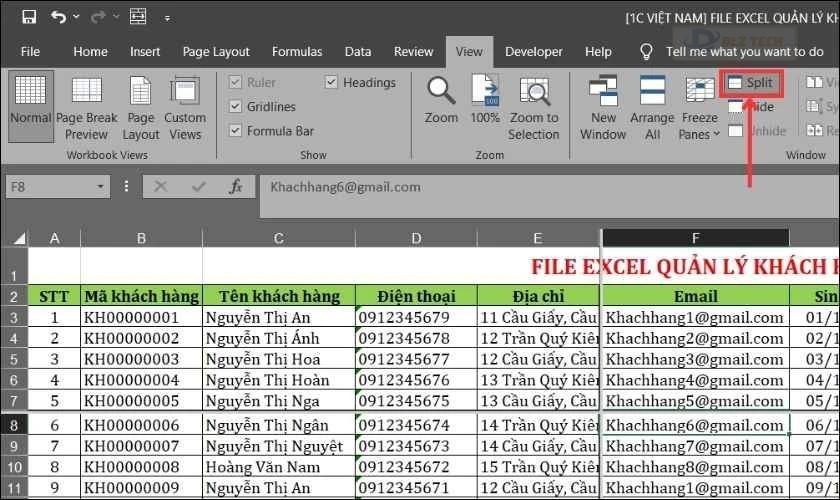The height and width of the screenshot is (500, 840).
Task: Click New Window
Action: click(x=603, y=109)
